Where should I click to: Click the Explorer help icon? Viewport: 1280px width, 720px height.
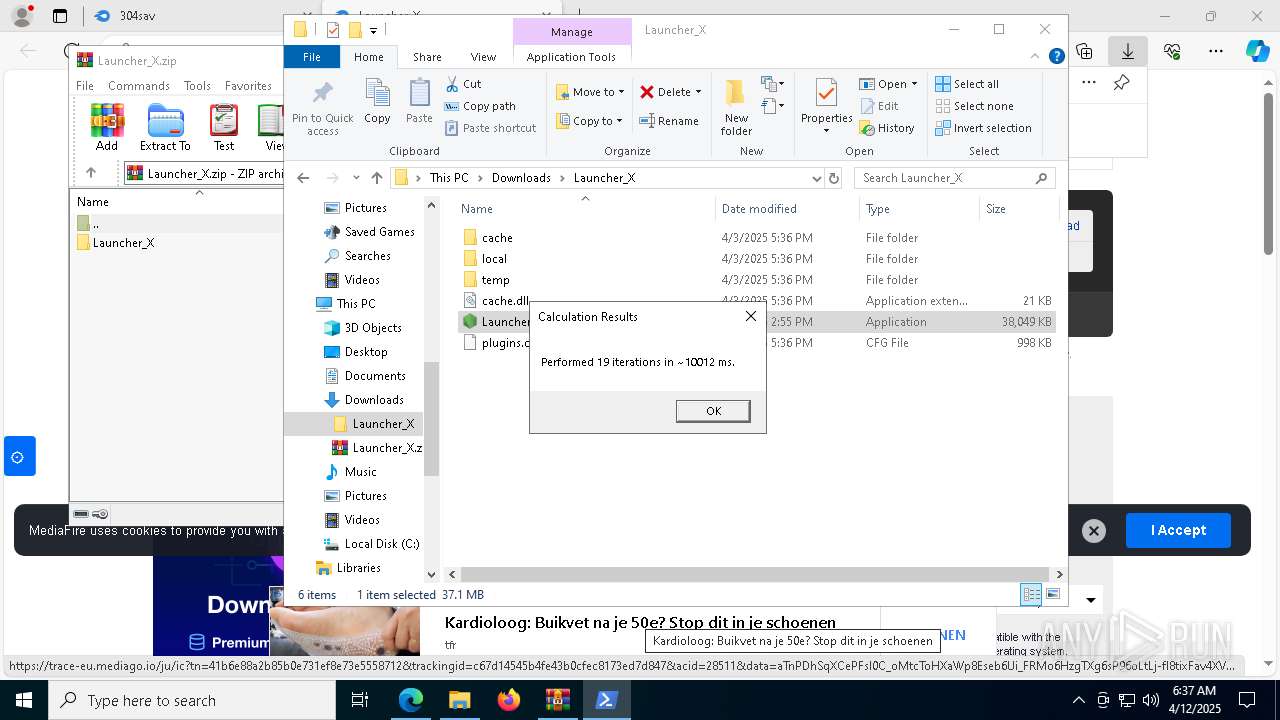(x=1056, y=57)
